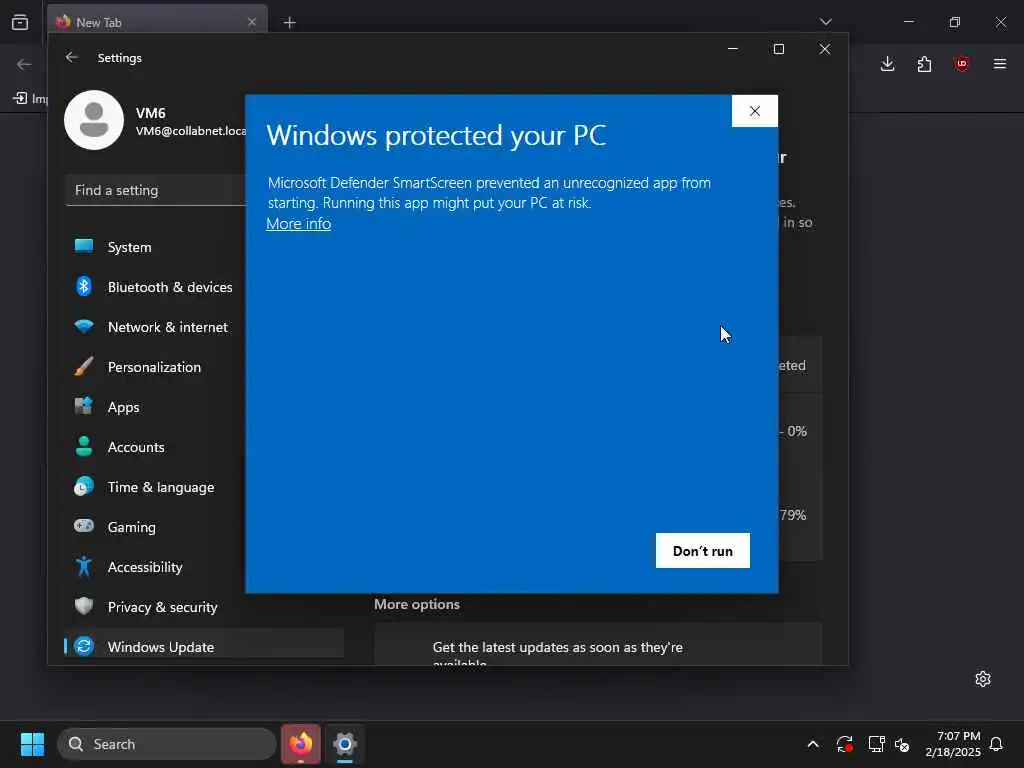Close the New Tab tab
The width and height of the screenshot is (1024, 768).
coord(252,22)
